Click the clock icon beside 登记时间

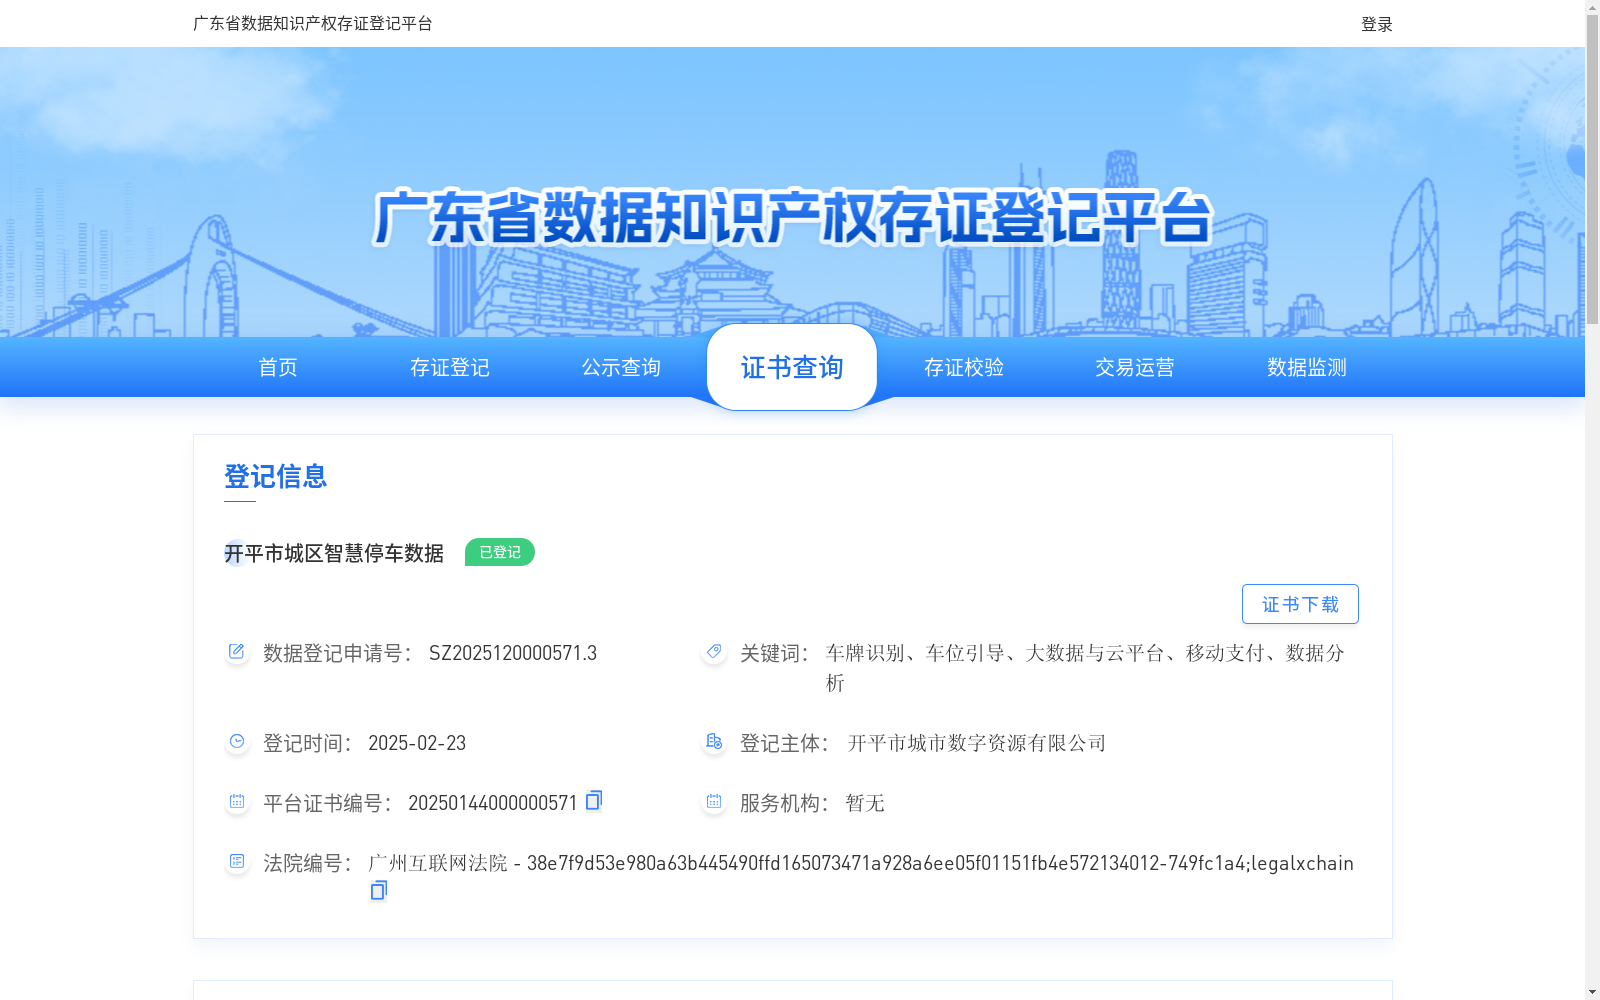pyautogui.click(x=237, y=742)
